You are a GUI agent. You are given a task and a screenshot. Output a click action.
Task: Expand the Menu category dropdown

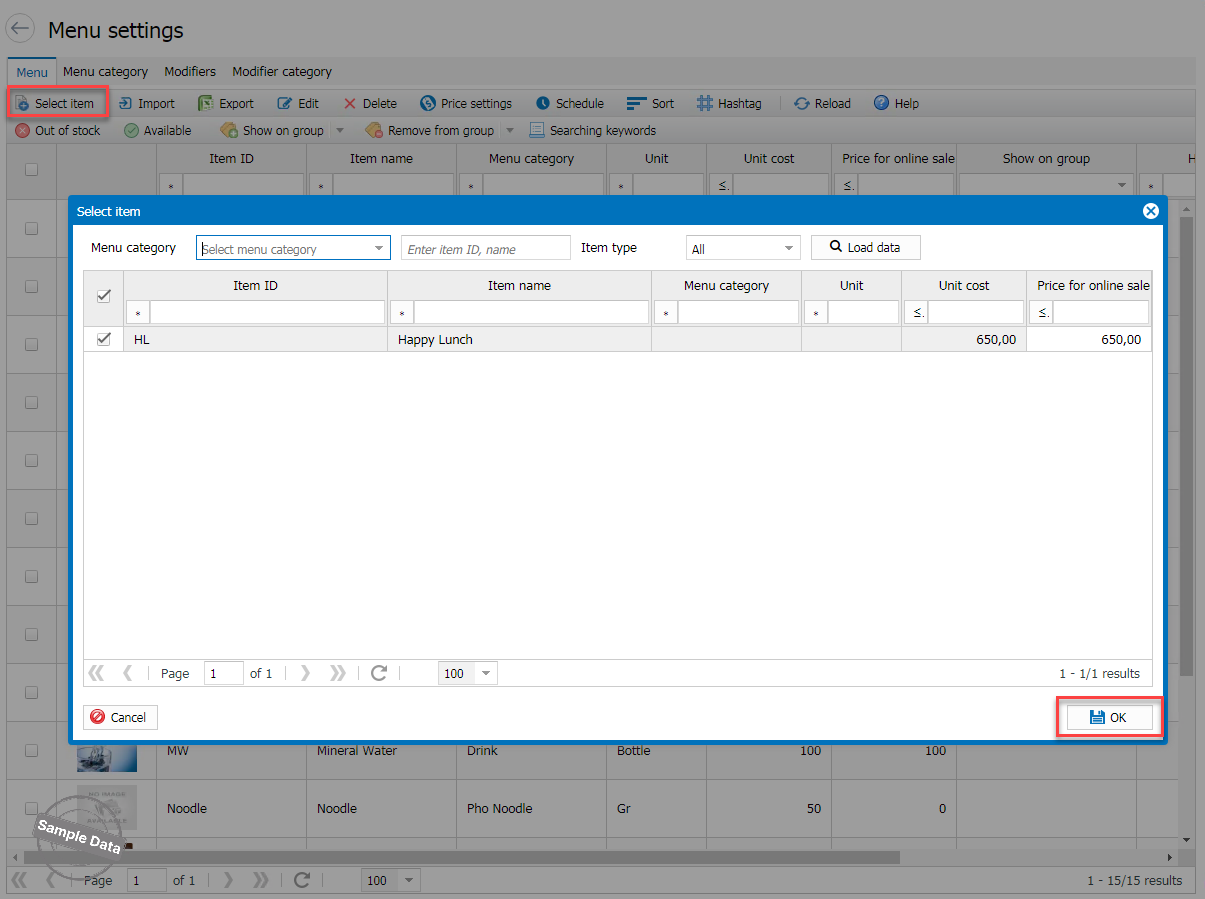pos(379,248)
